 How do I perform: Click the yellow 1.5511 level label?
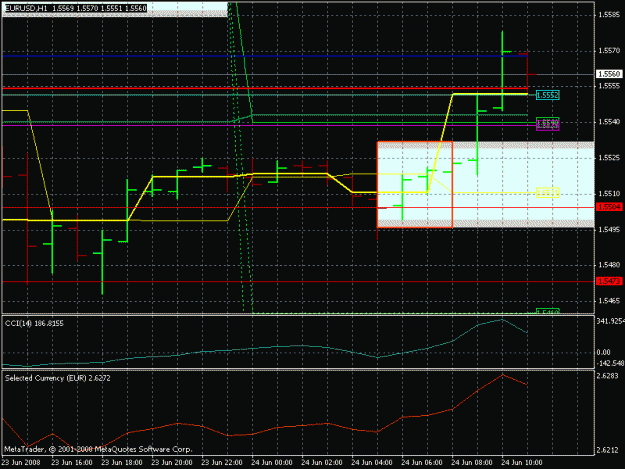click(x=548, y=193)
